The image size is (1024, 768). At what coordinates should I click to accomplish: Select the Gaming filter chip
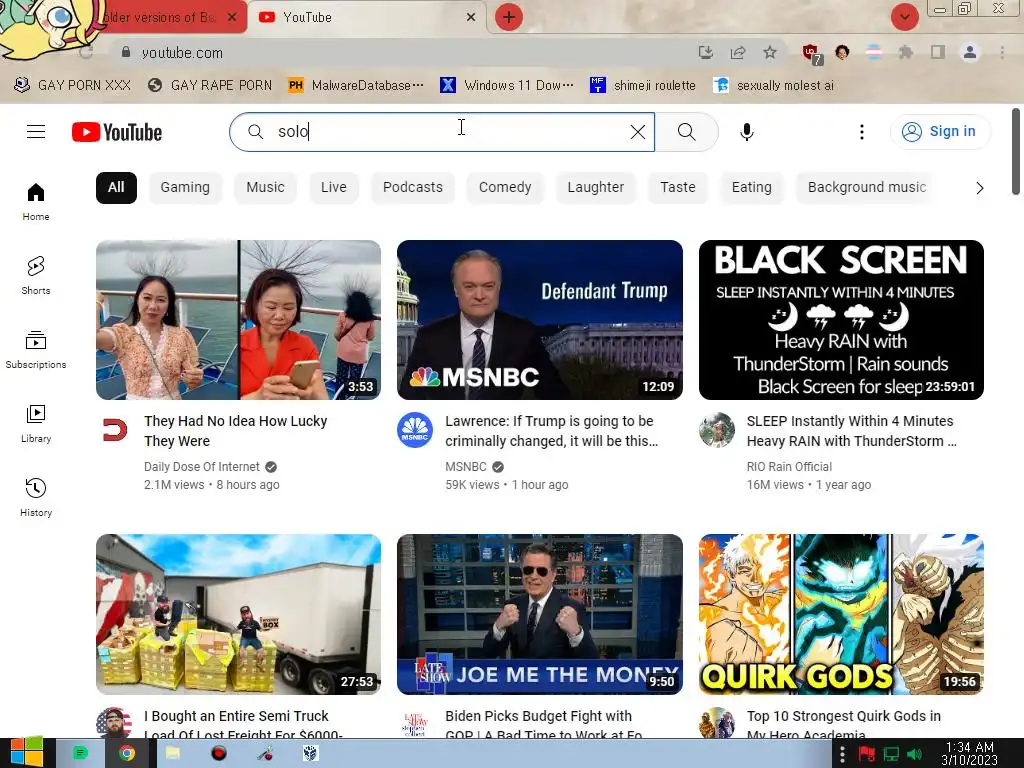[185, 187]
